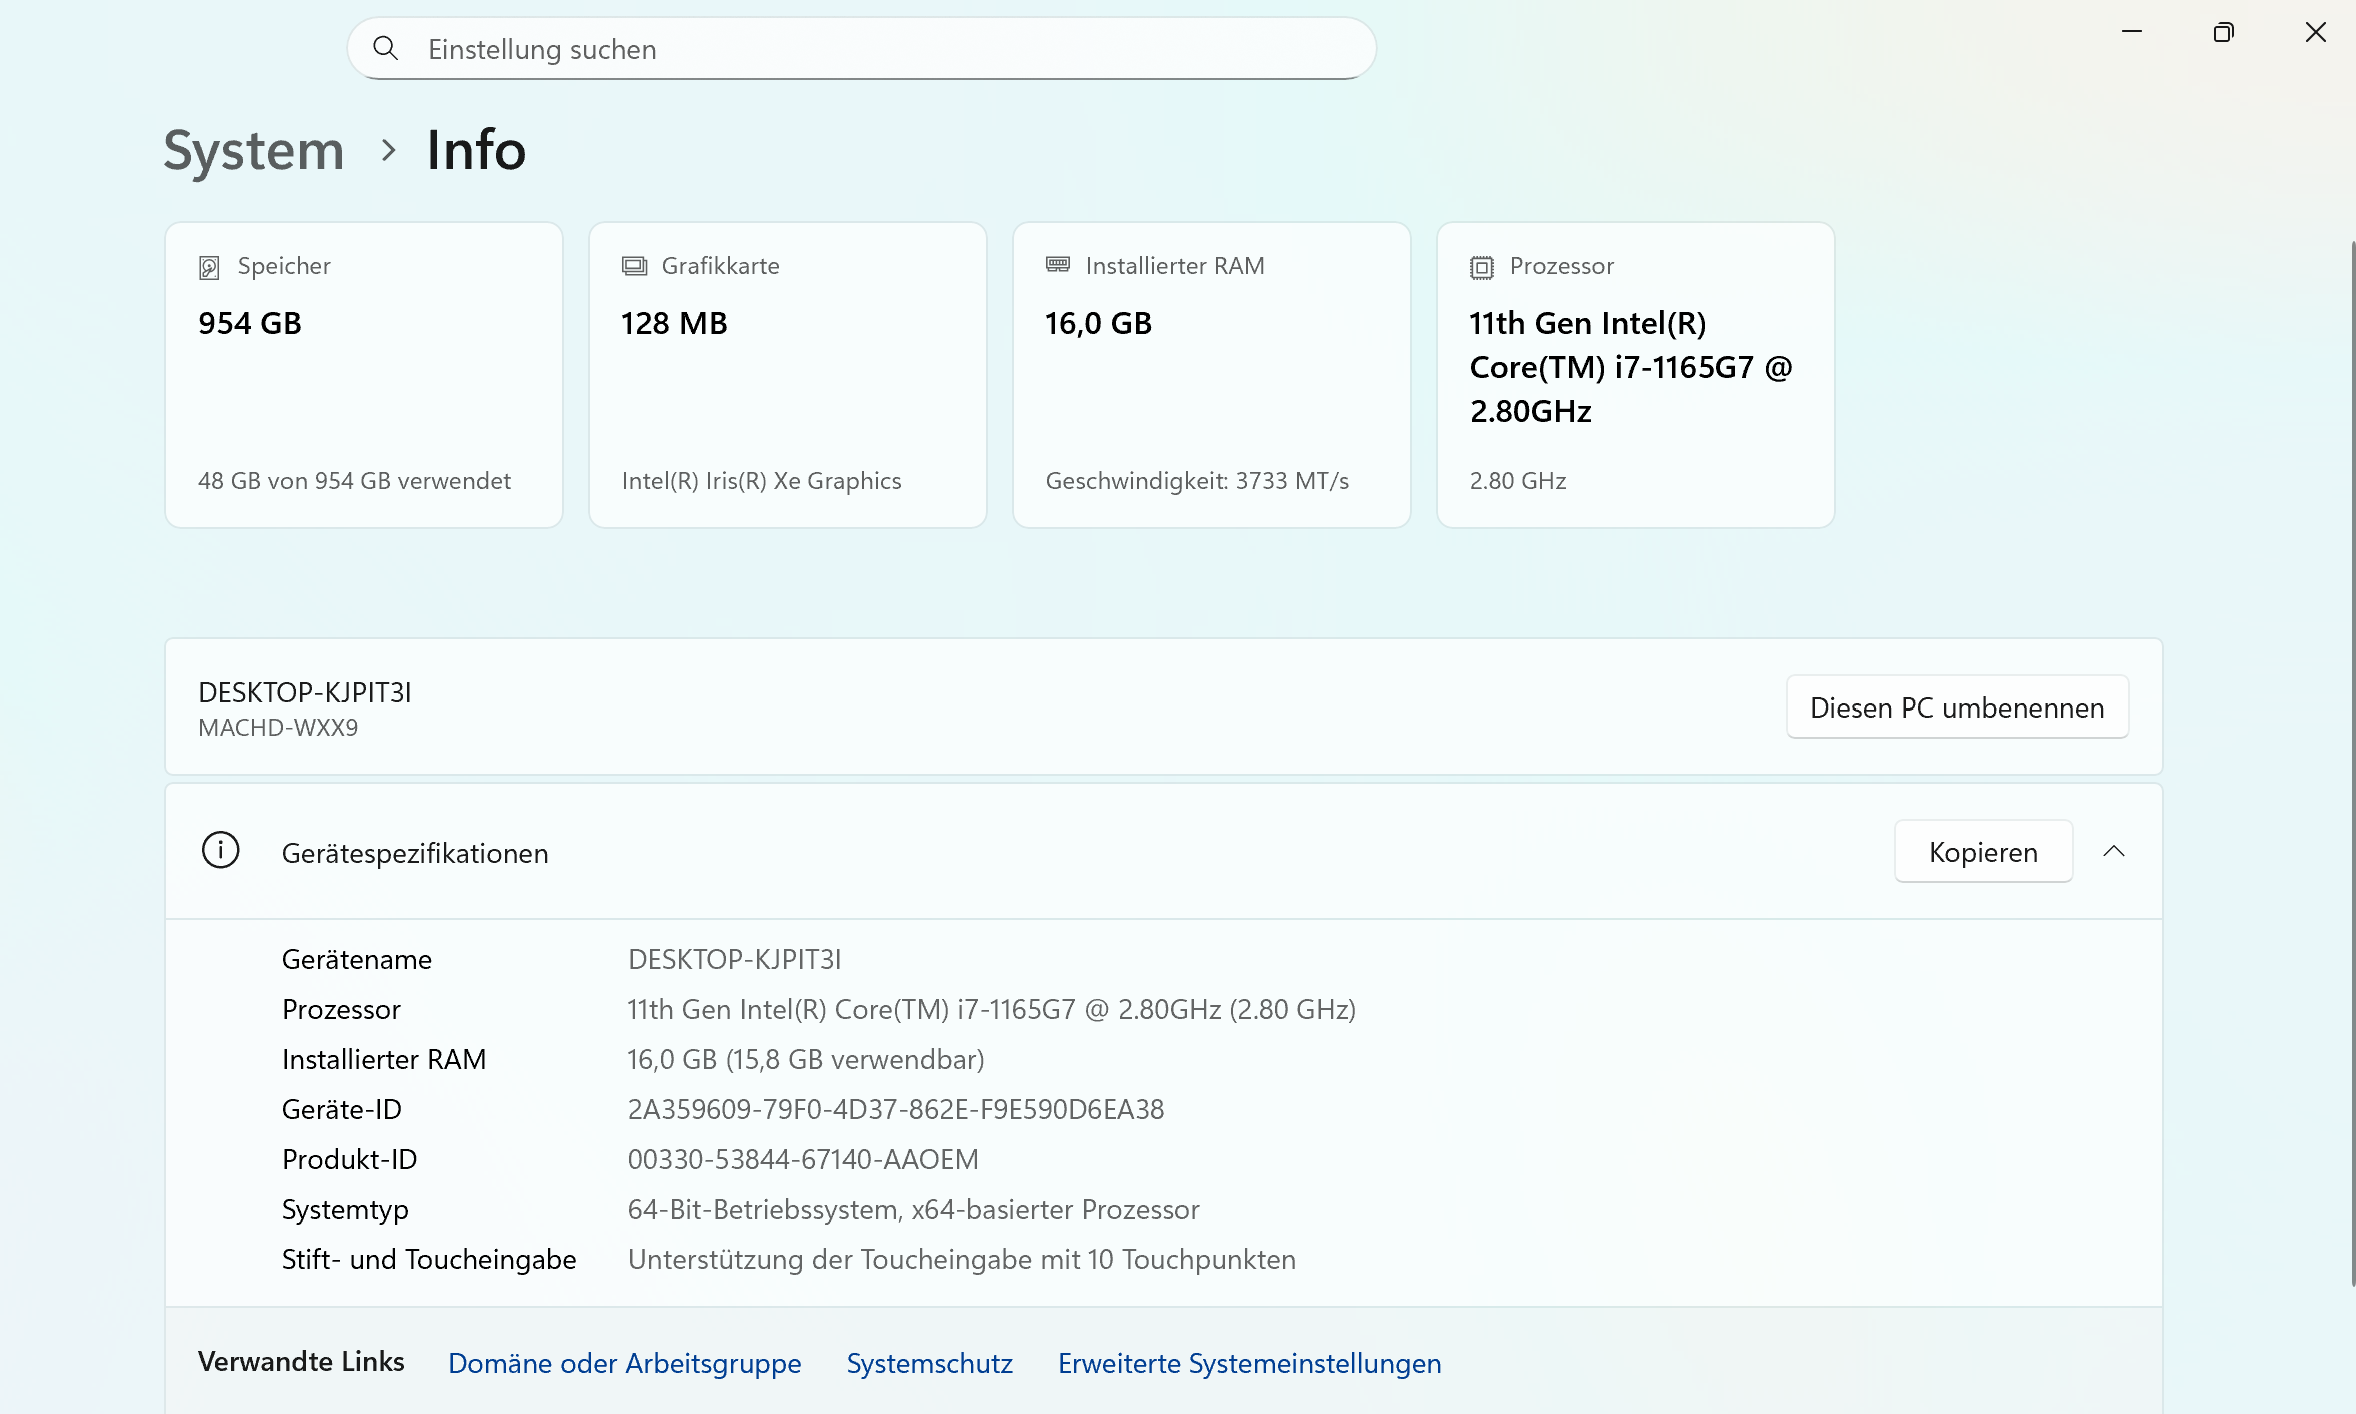
Task: Click the Prozessor chip icon
Action: click(x=1482, y=267)
